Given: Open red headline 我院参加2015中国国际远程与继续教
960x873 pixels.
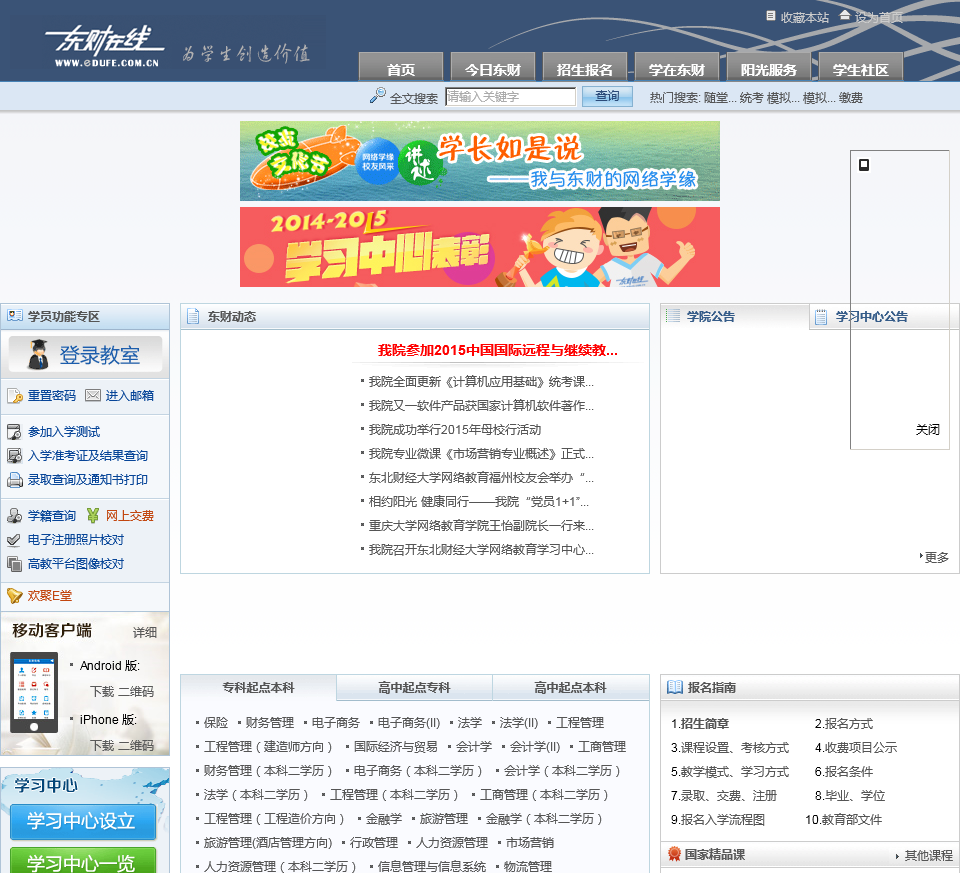Looking at the screenshot, I should tap(497, 350).
